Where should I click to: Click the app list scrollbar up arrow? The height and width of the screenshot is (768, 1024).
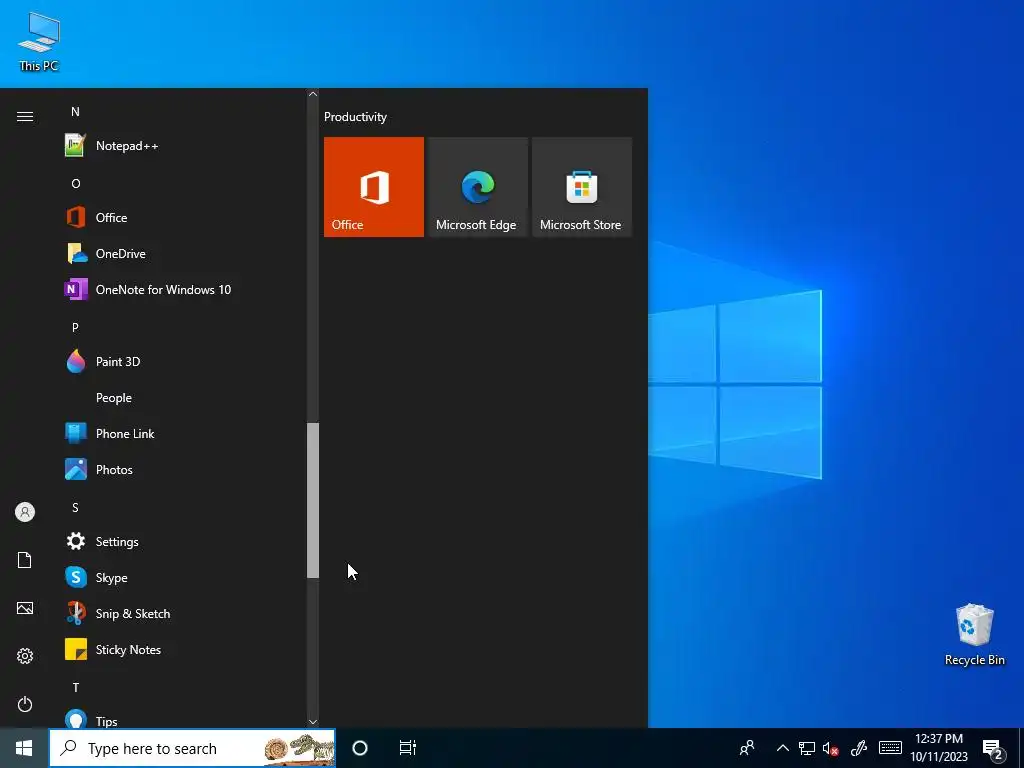(313, 94)
